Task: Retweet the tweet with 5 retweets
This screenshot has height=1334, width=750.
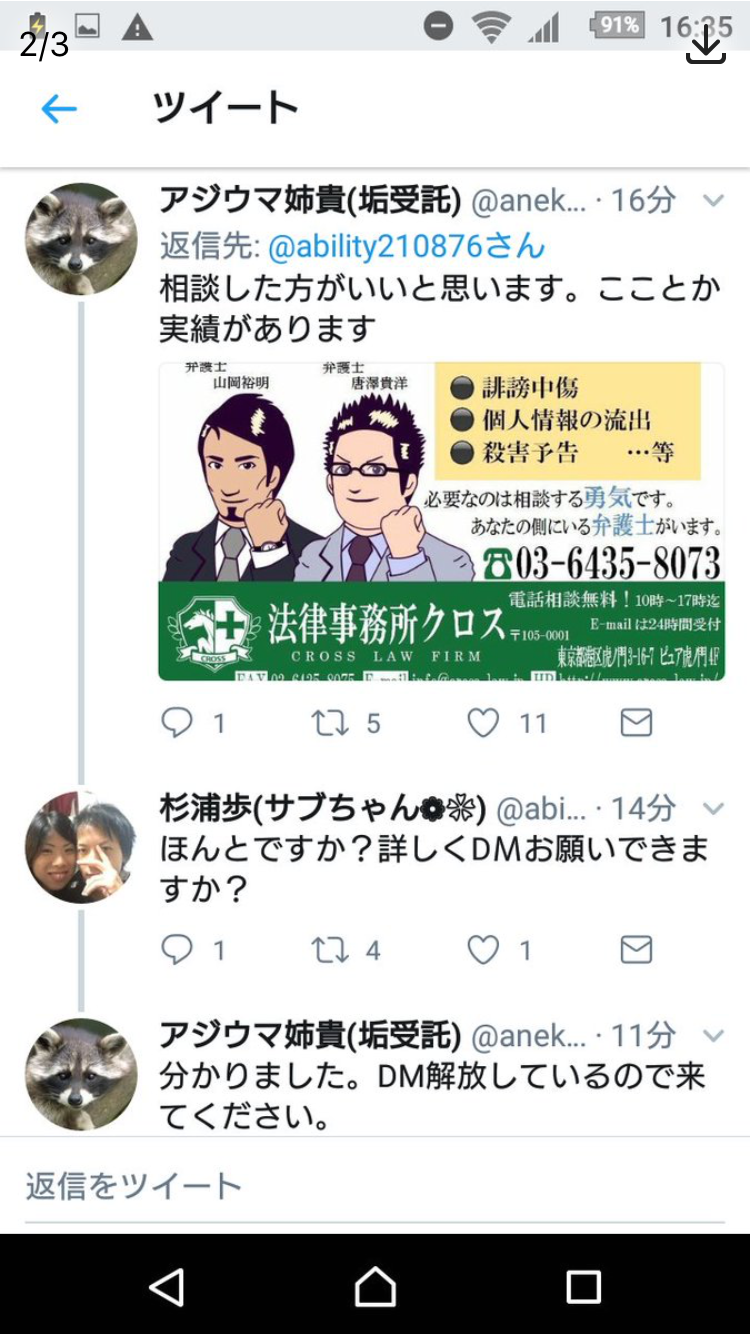Action: click(330, 722)
